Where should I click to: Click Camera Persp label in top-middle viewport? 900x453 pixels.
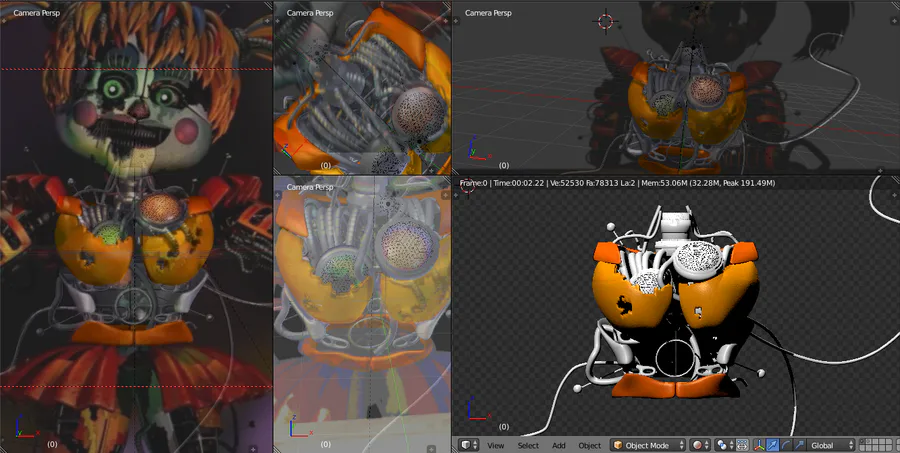[310, 13]
